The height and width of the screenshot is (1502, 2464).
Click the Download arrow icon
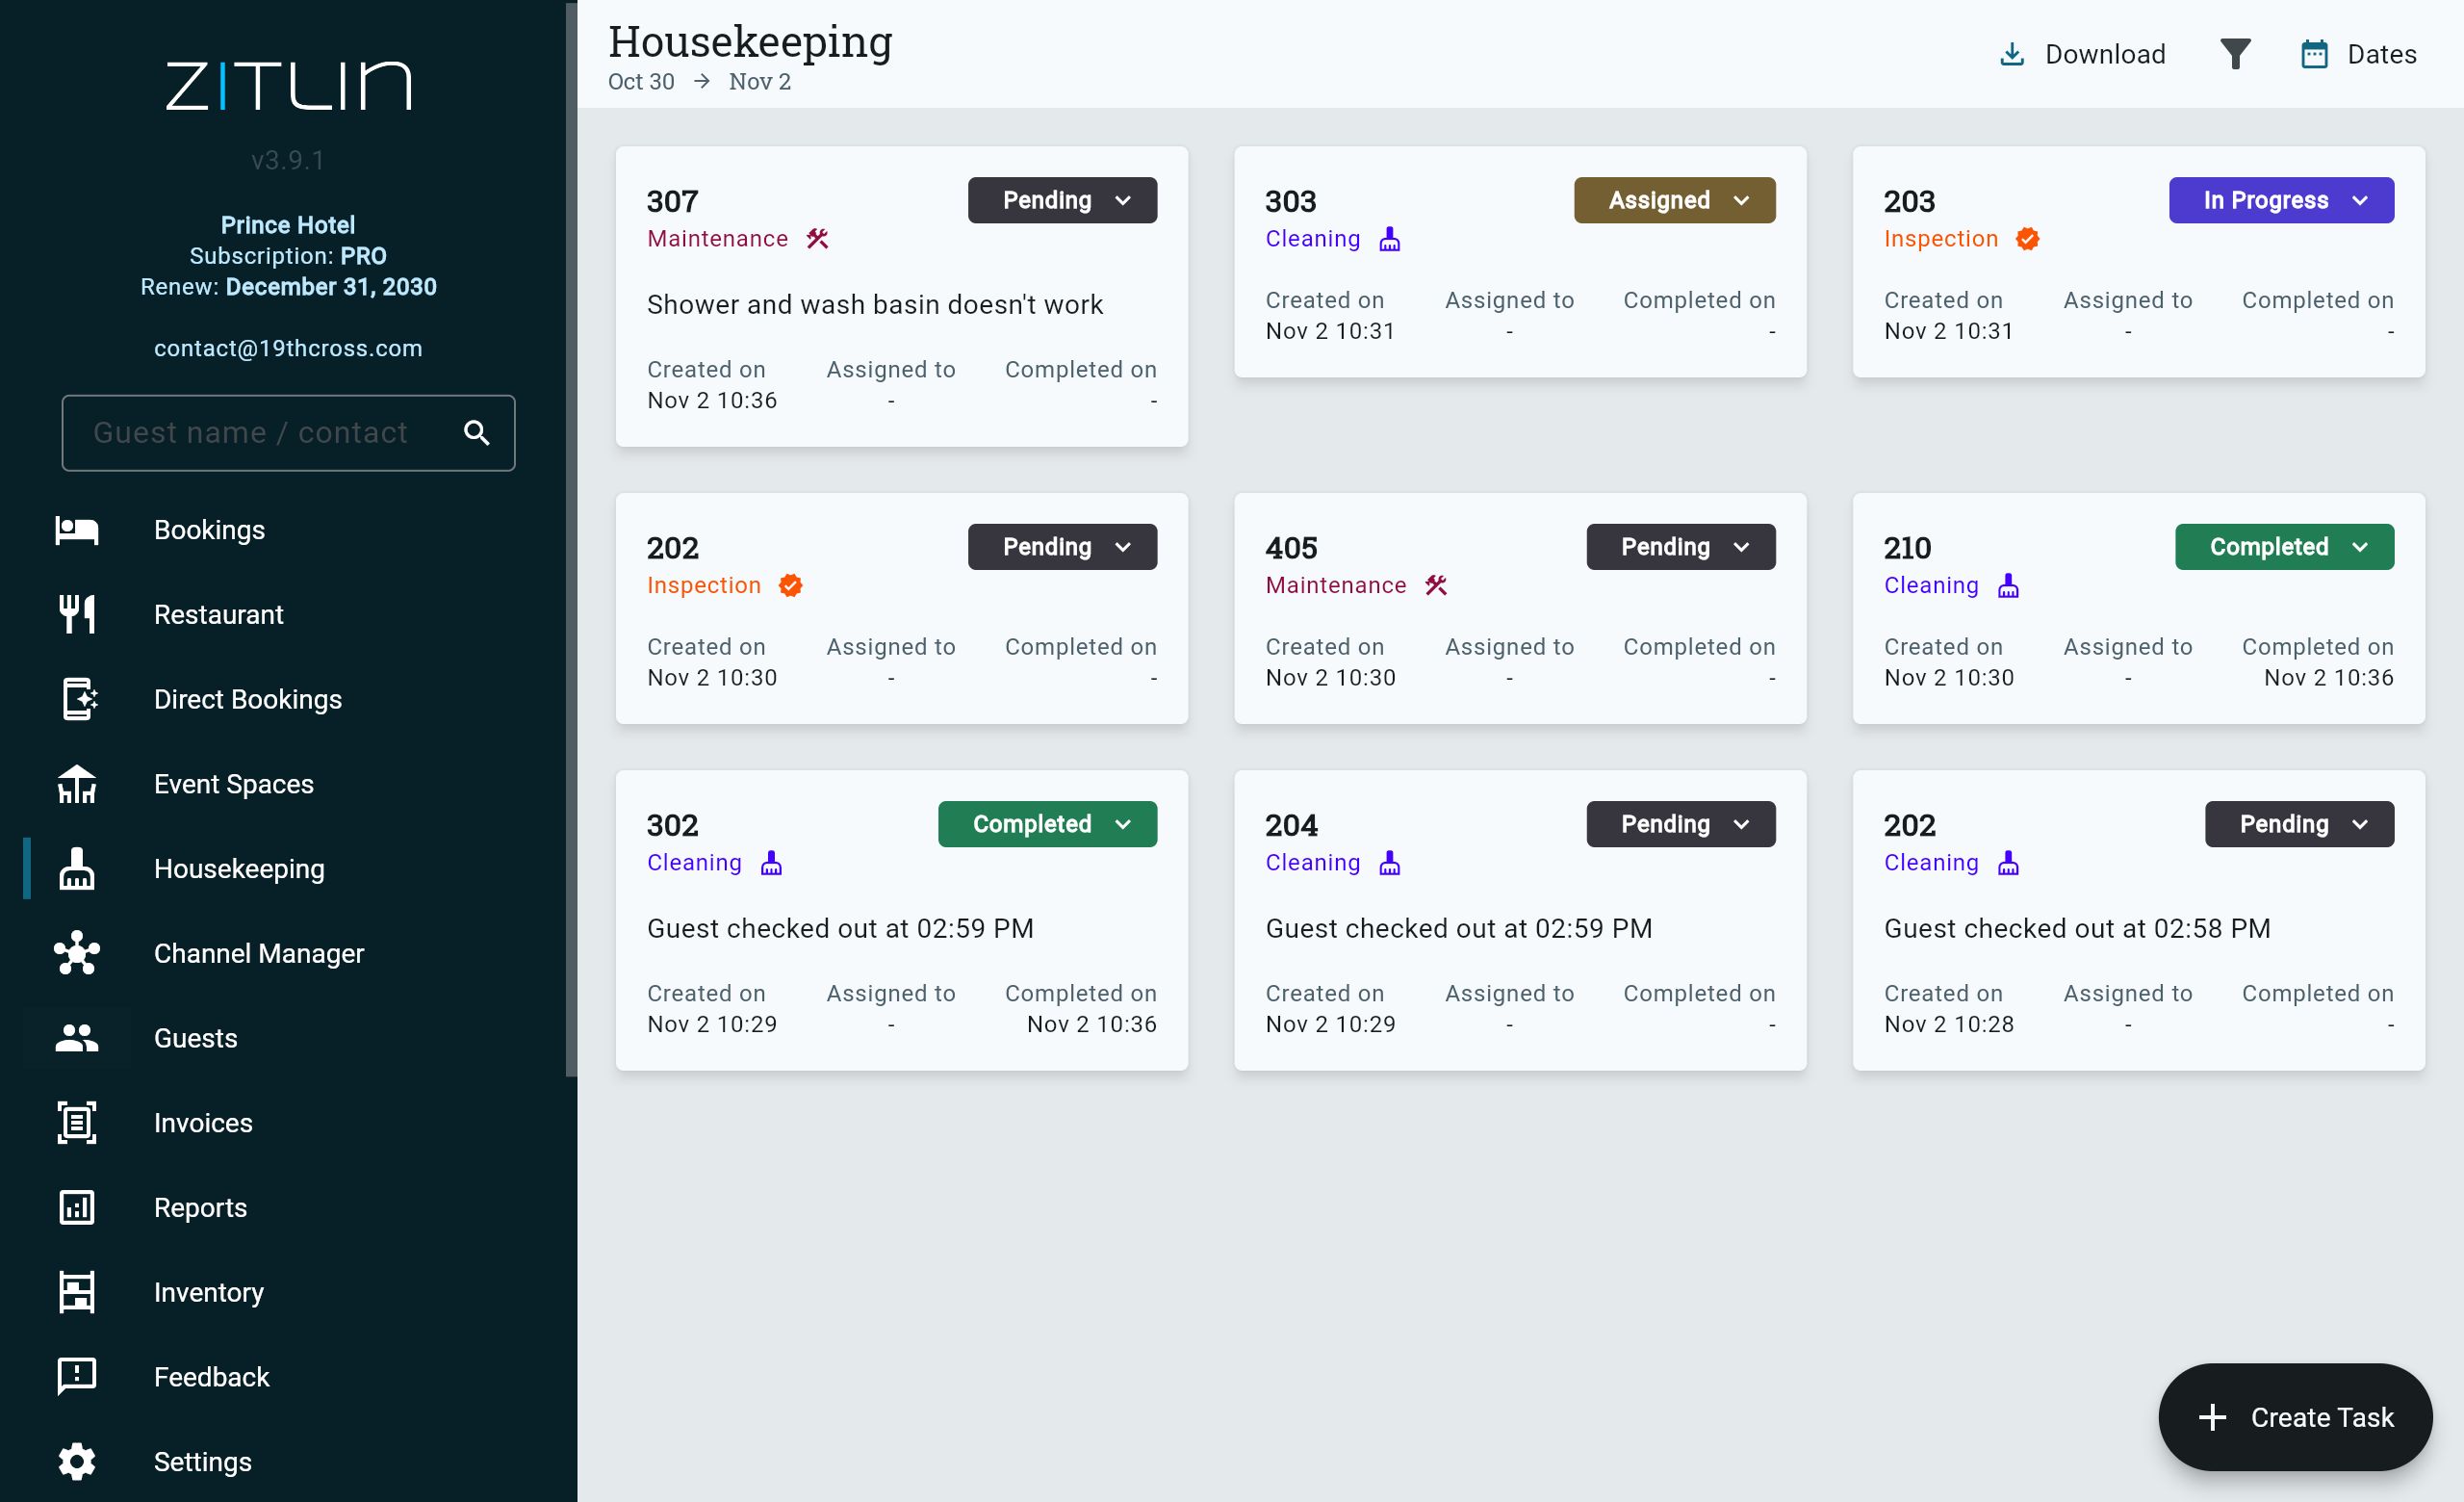2011,54
